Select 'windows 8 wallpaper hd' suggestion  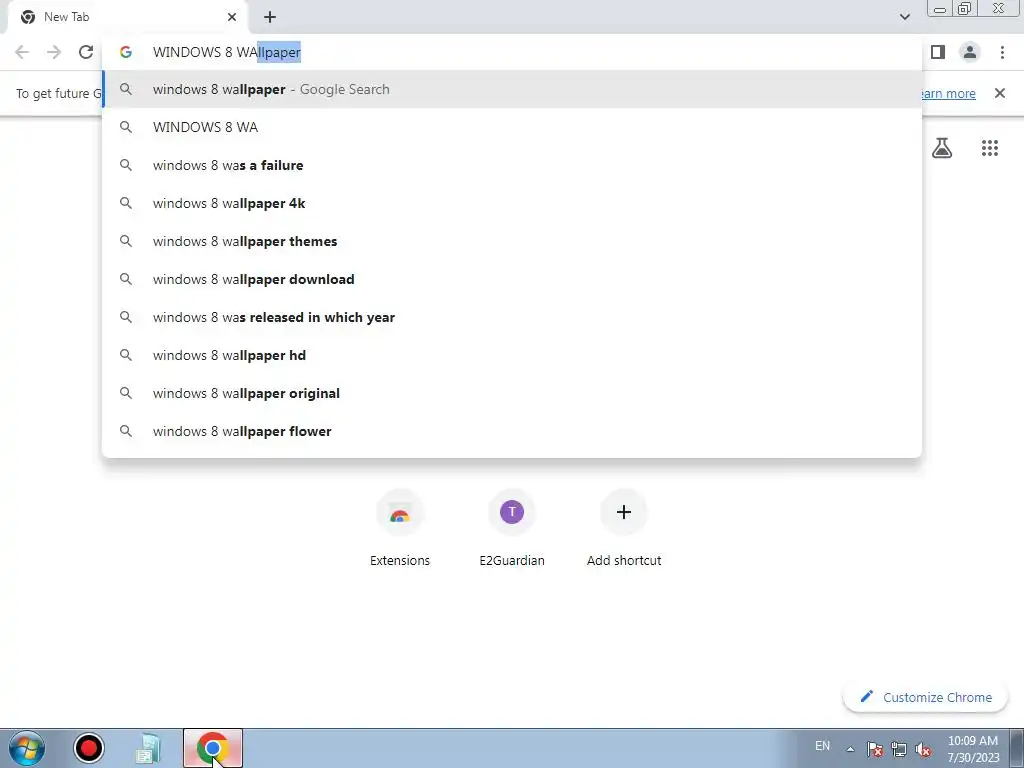tap(512, 355)
